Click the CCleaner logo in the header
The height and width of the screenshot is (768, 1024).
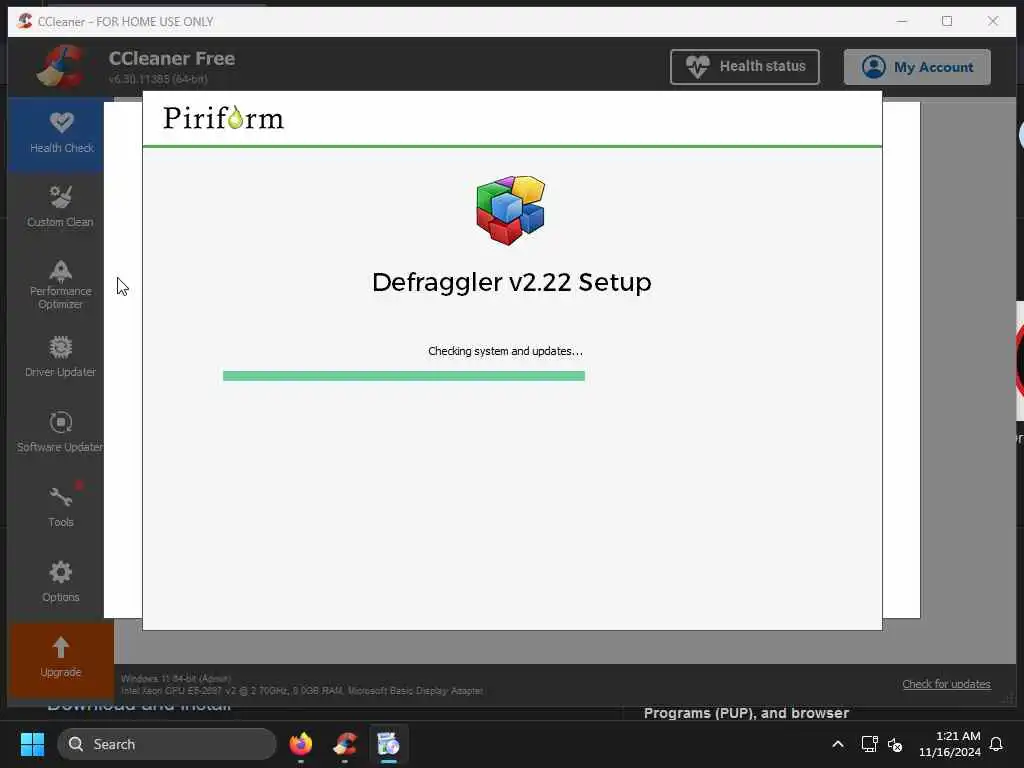(x=60, y=66)
